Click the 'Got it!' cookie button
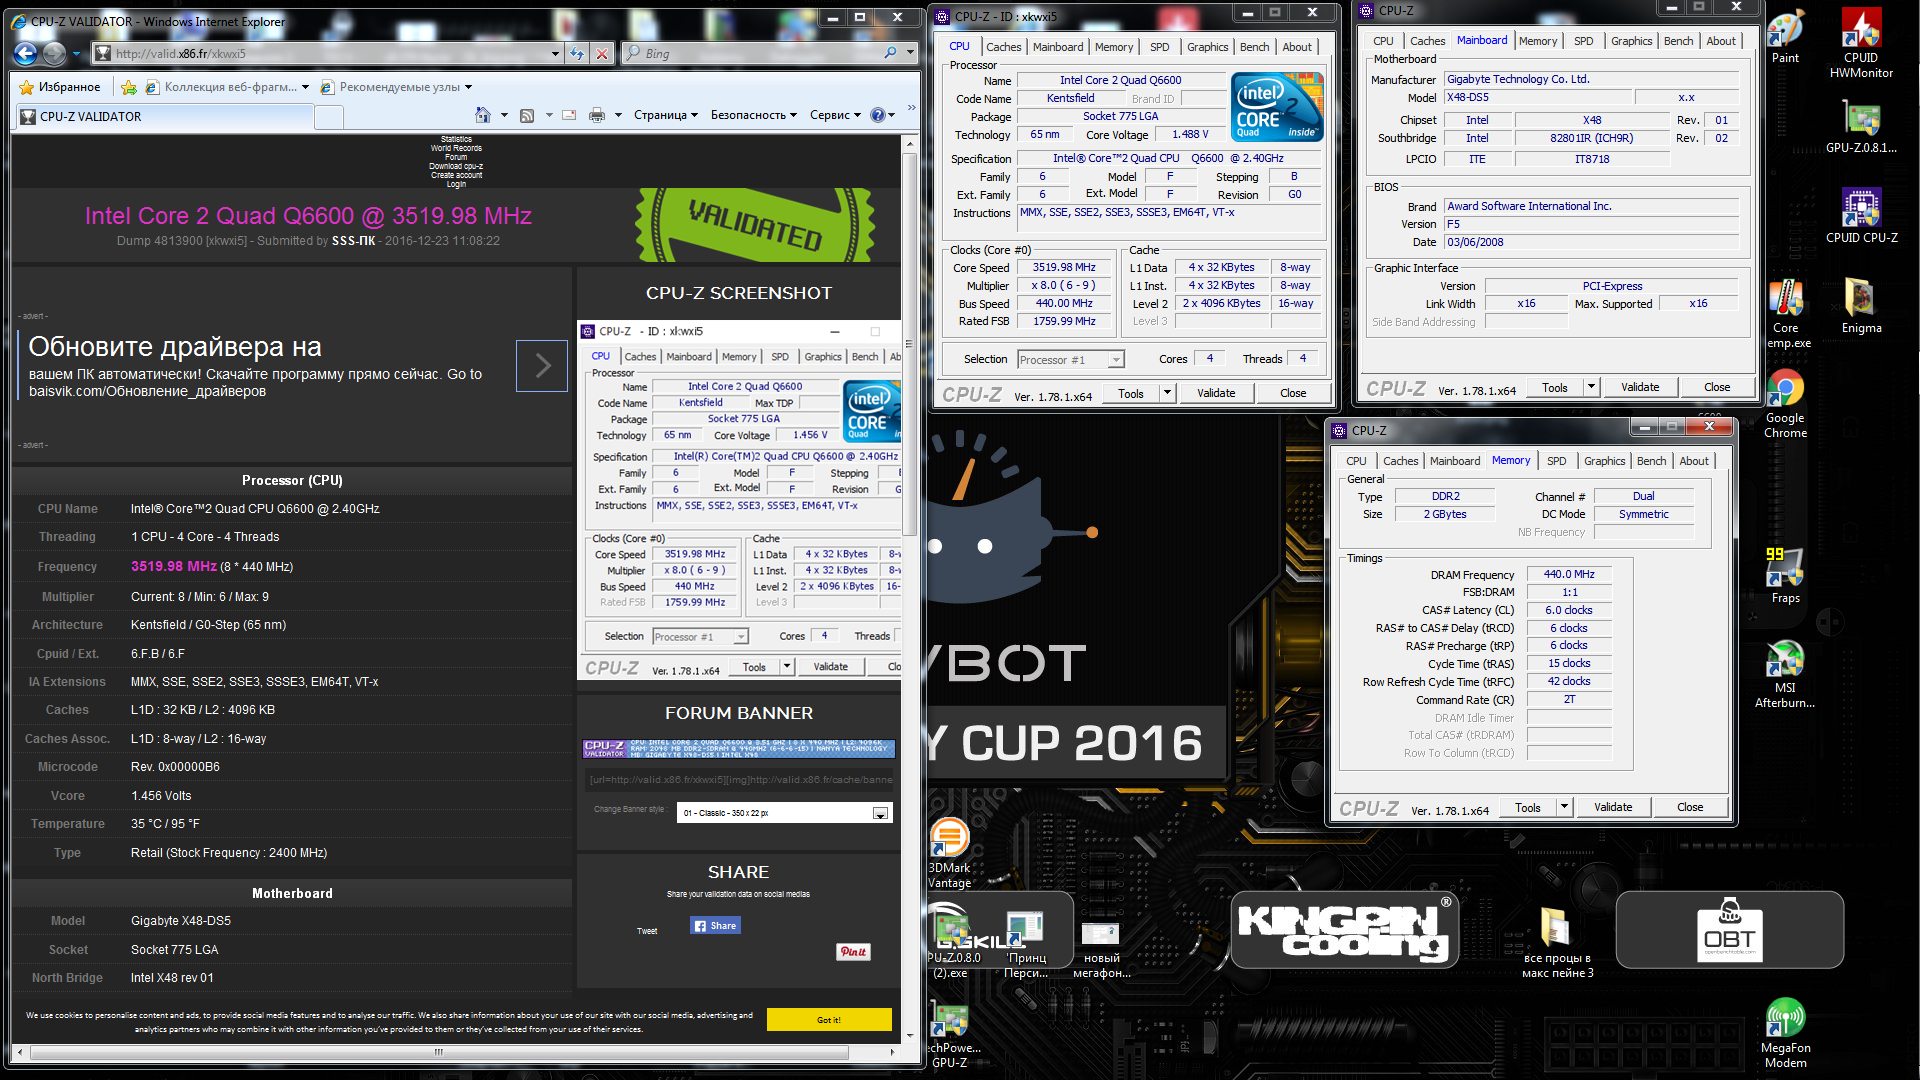Viewport: 1920px width, 1080px height. tap(829, 1020)
